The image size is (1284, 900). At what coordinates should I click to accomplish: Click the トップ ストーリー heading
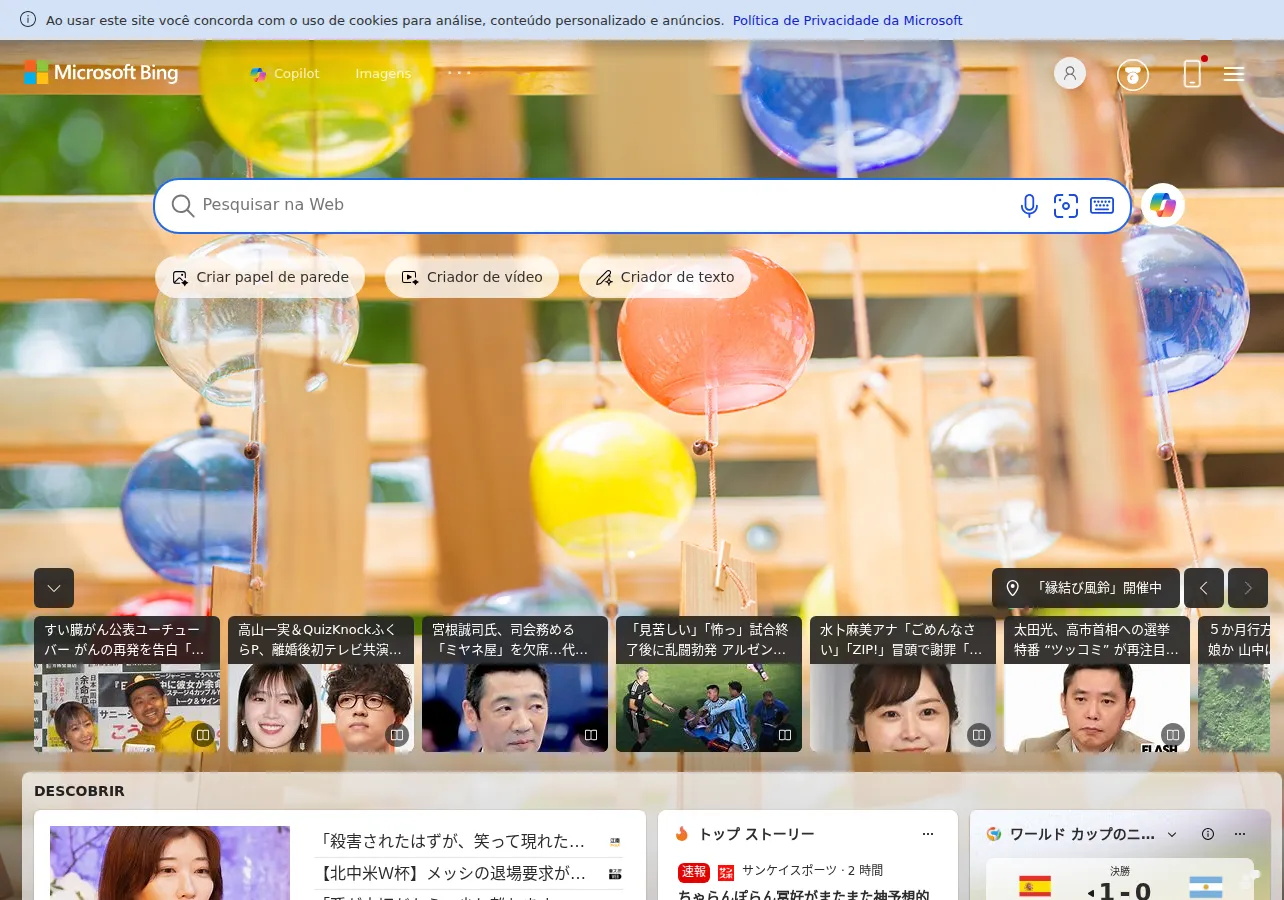[x=756, y=834]
